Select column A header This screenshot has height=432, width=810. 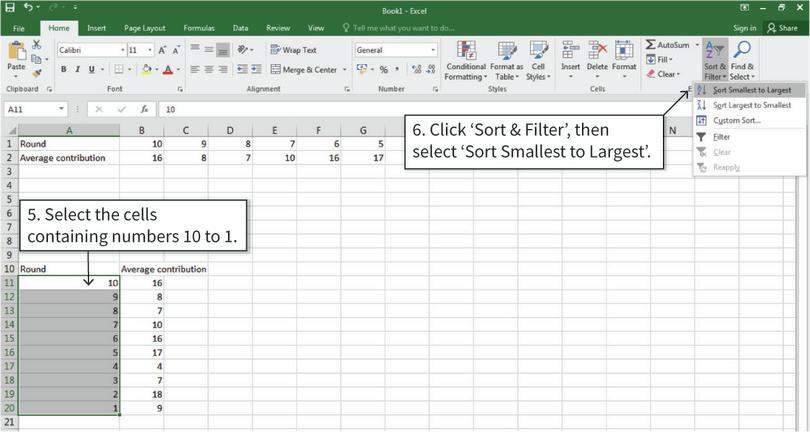(69, 131)
